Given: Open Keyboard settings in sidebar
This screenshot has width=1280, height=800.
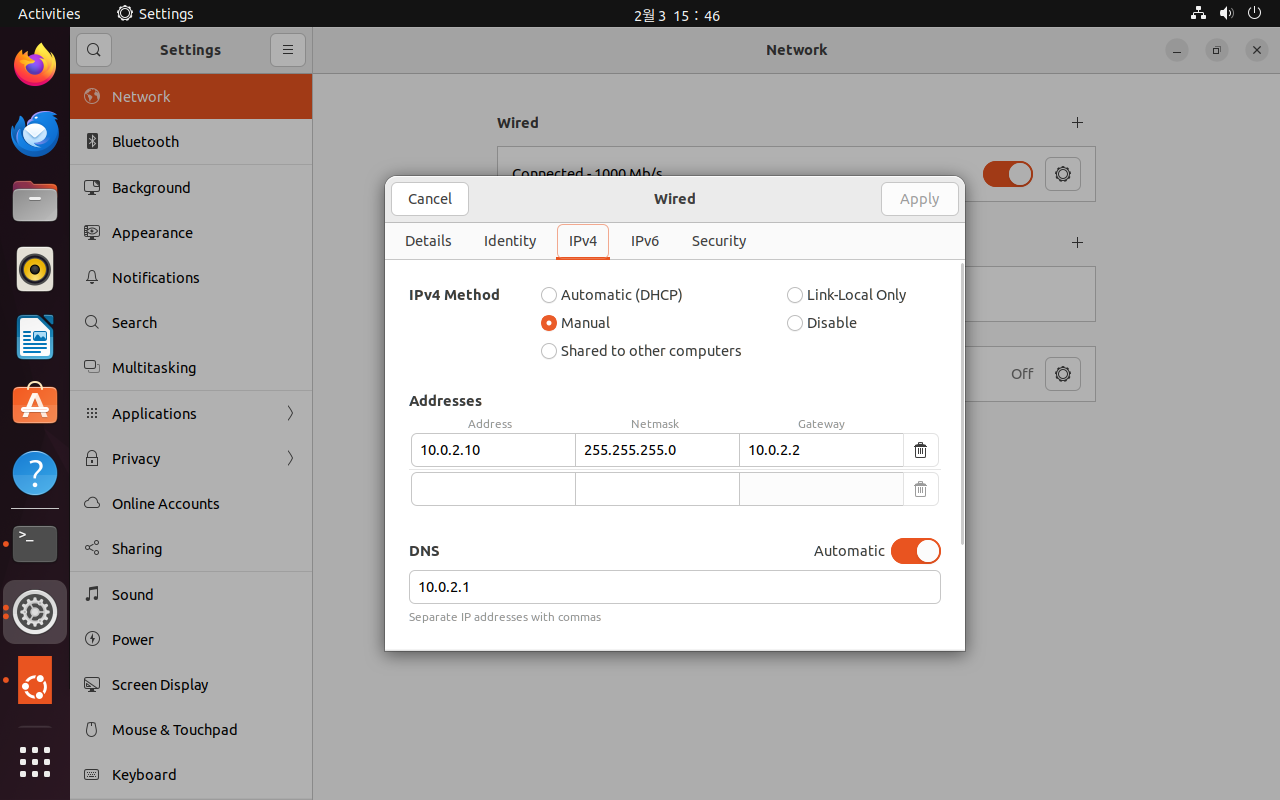Looking at the screenshot, I should click(191, 775).
